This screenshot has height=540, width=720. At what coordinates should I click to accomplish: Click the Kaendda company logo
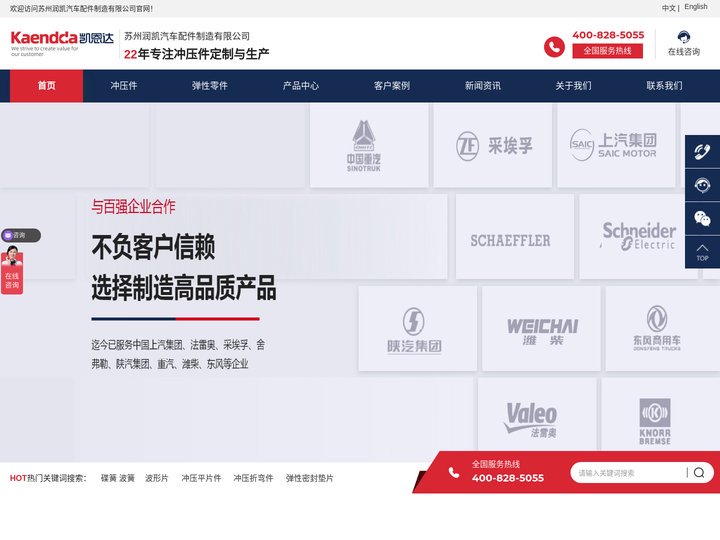62,43
